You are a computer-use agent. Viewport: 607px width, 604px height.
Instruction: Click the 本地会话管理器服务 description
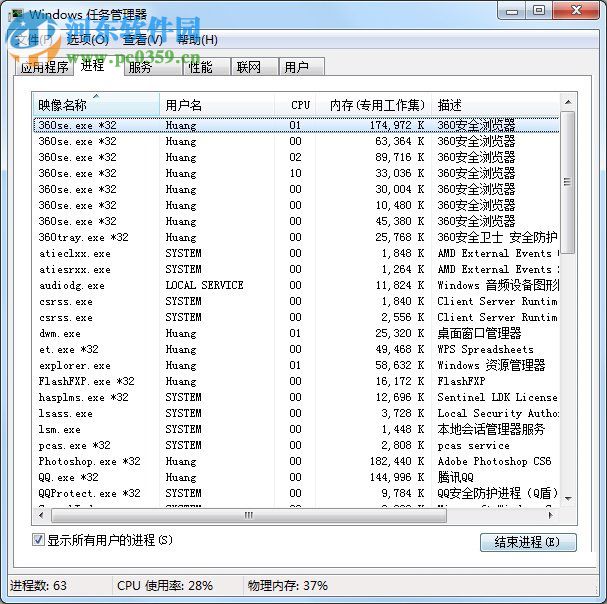click(491, 429)
